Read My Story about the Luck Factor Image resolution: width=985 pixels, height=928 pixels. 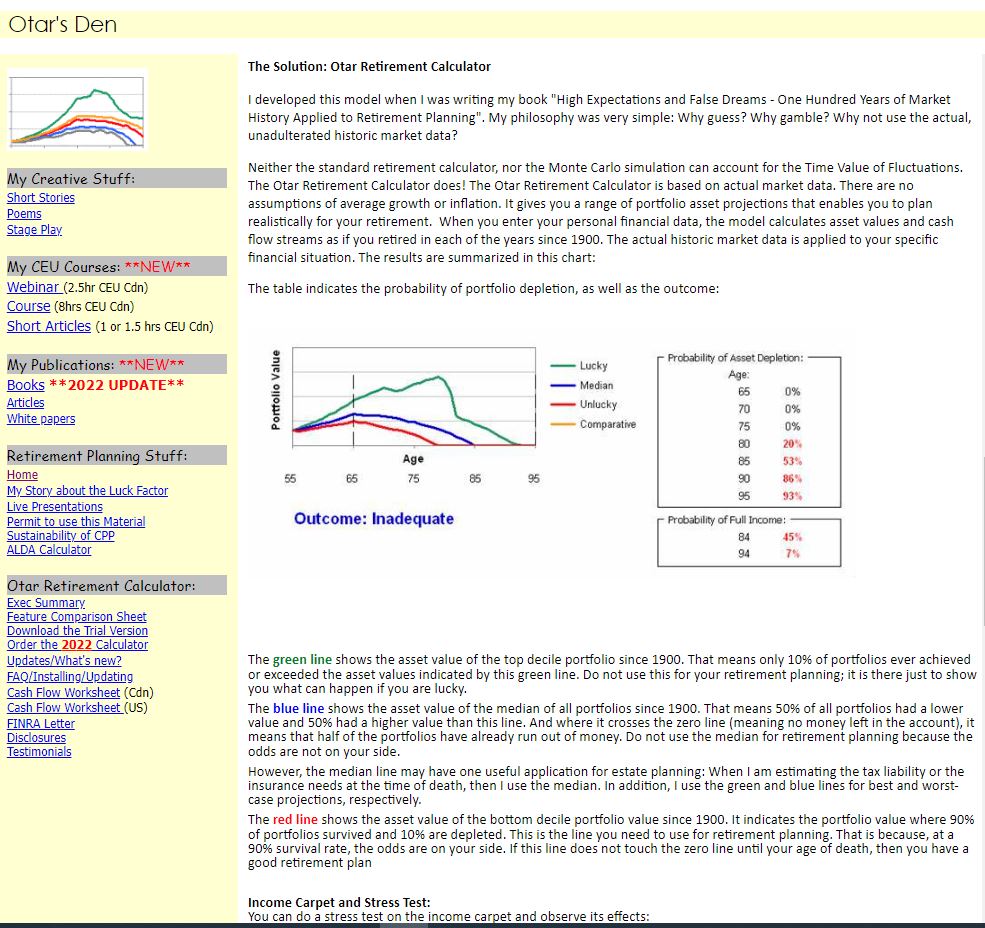[87, 491]
